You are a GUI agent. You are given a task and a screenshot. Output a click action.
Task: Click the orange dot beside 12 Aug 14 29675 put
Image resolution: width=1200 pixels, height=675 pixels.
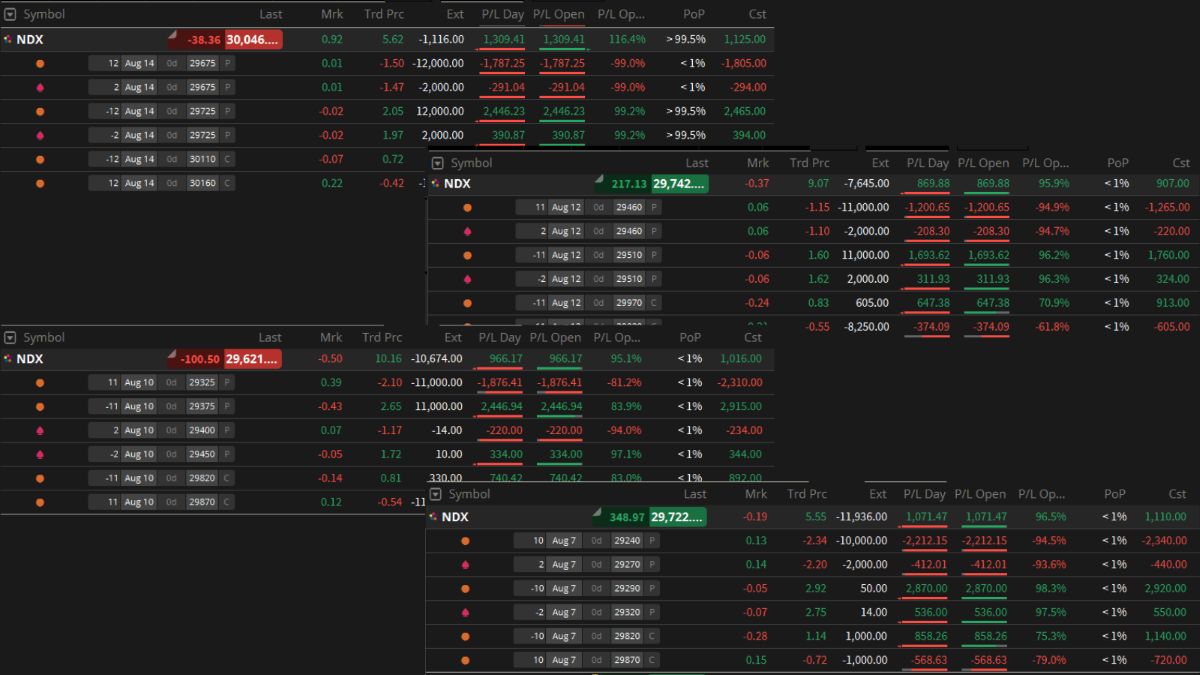[40, 63]
